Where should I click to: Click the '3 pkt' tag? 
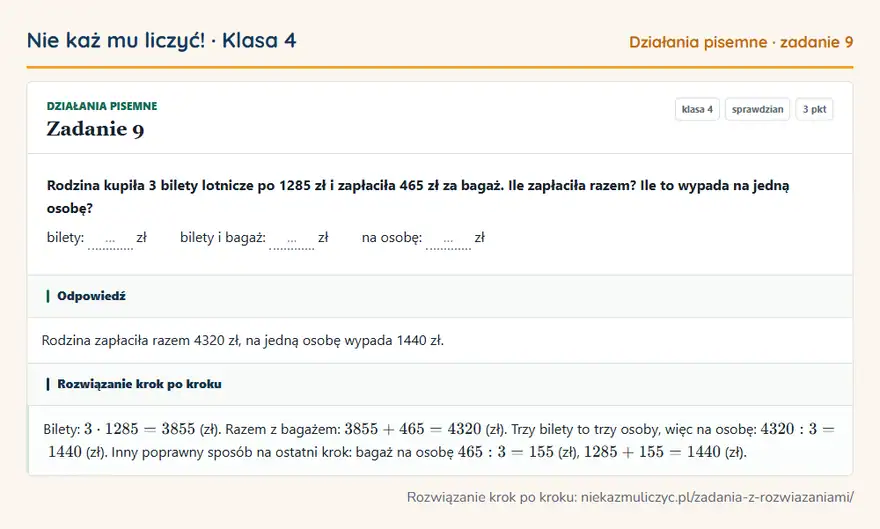(x=814, y=109)
